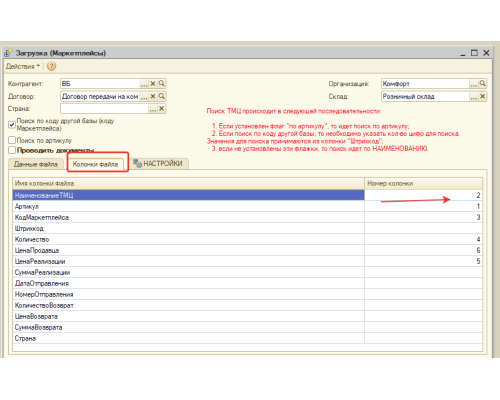
Task: Select the Колонки файла tab
Action: pos(95,164)
